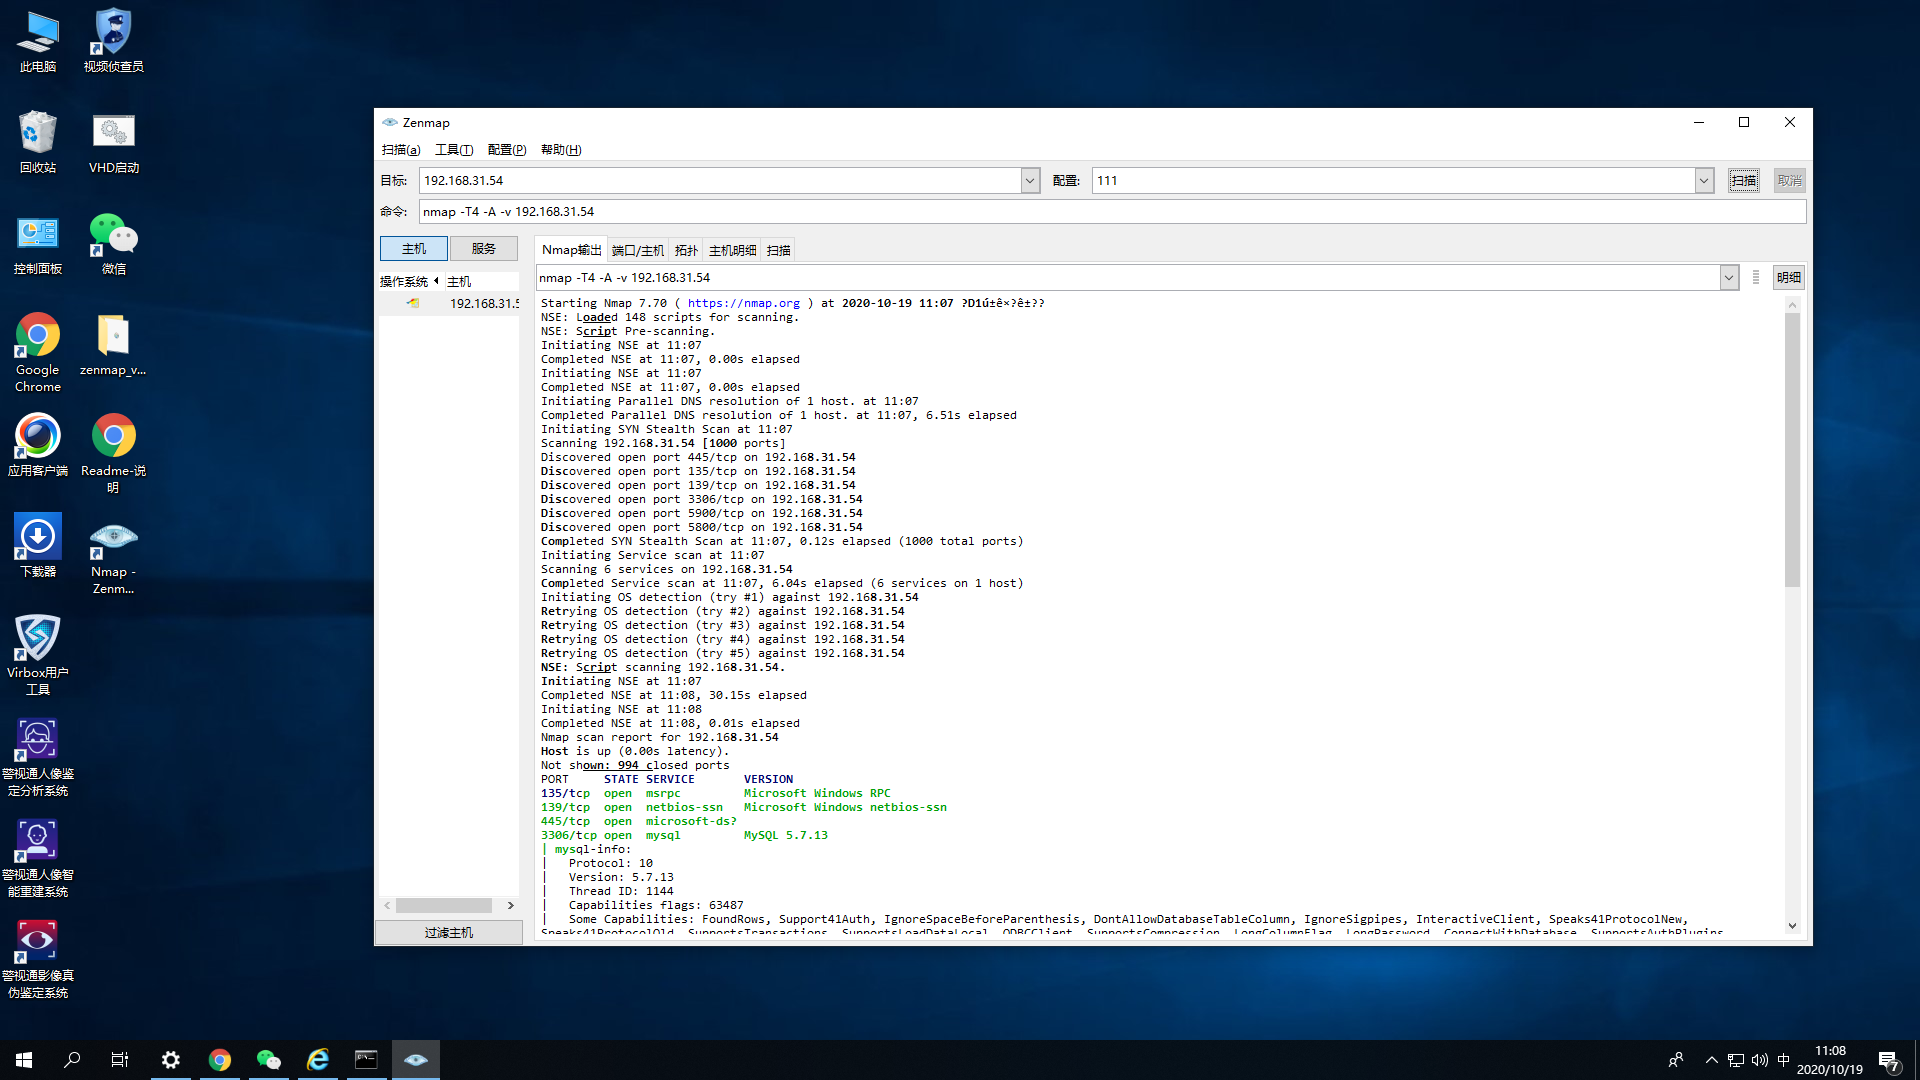Expand the 目标 target dropdown

coord(1029,181)
